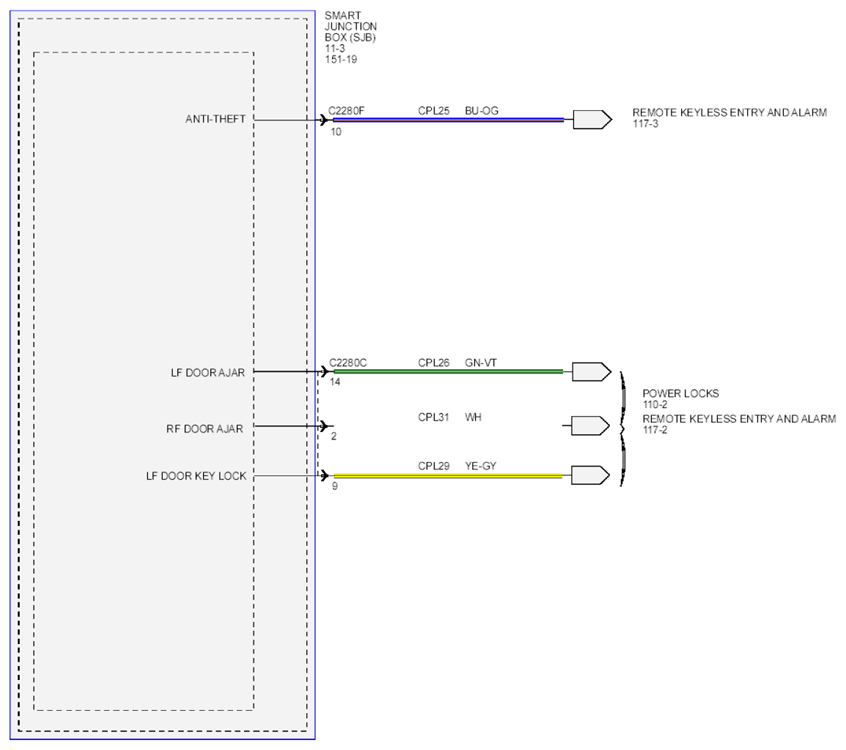Image resolution: width=846 pixels, height=750 pixels.
Task: Click the BU-OG wire color code
Action: click(x=482, y=111)
